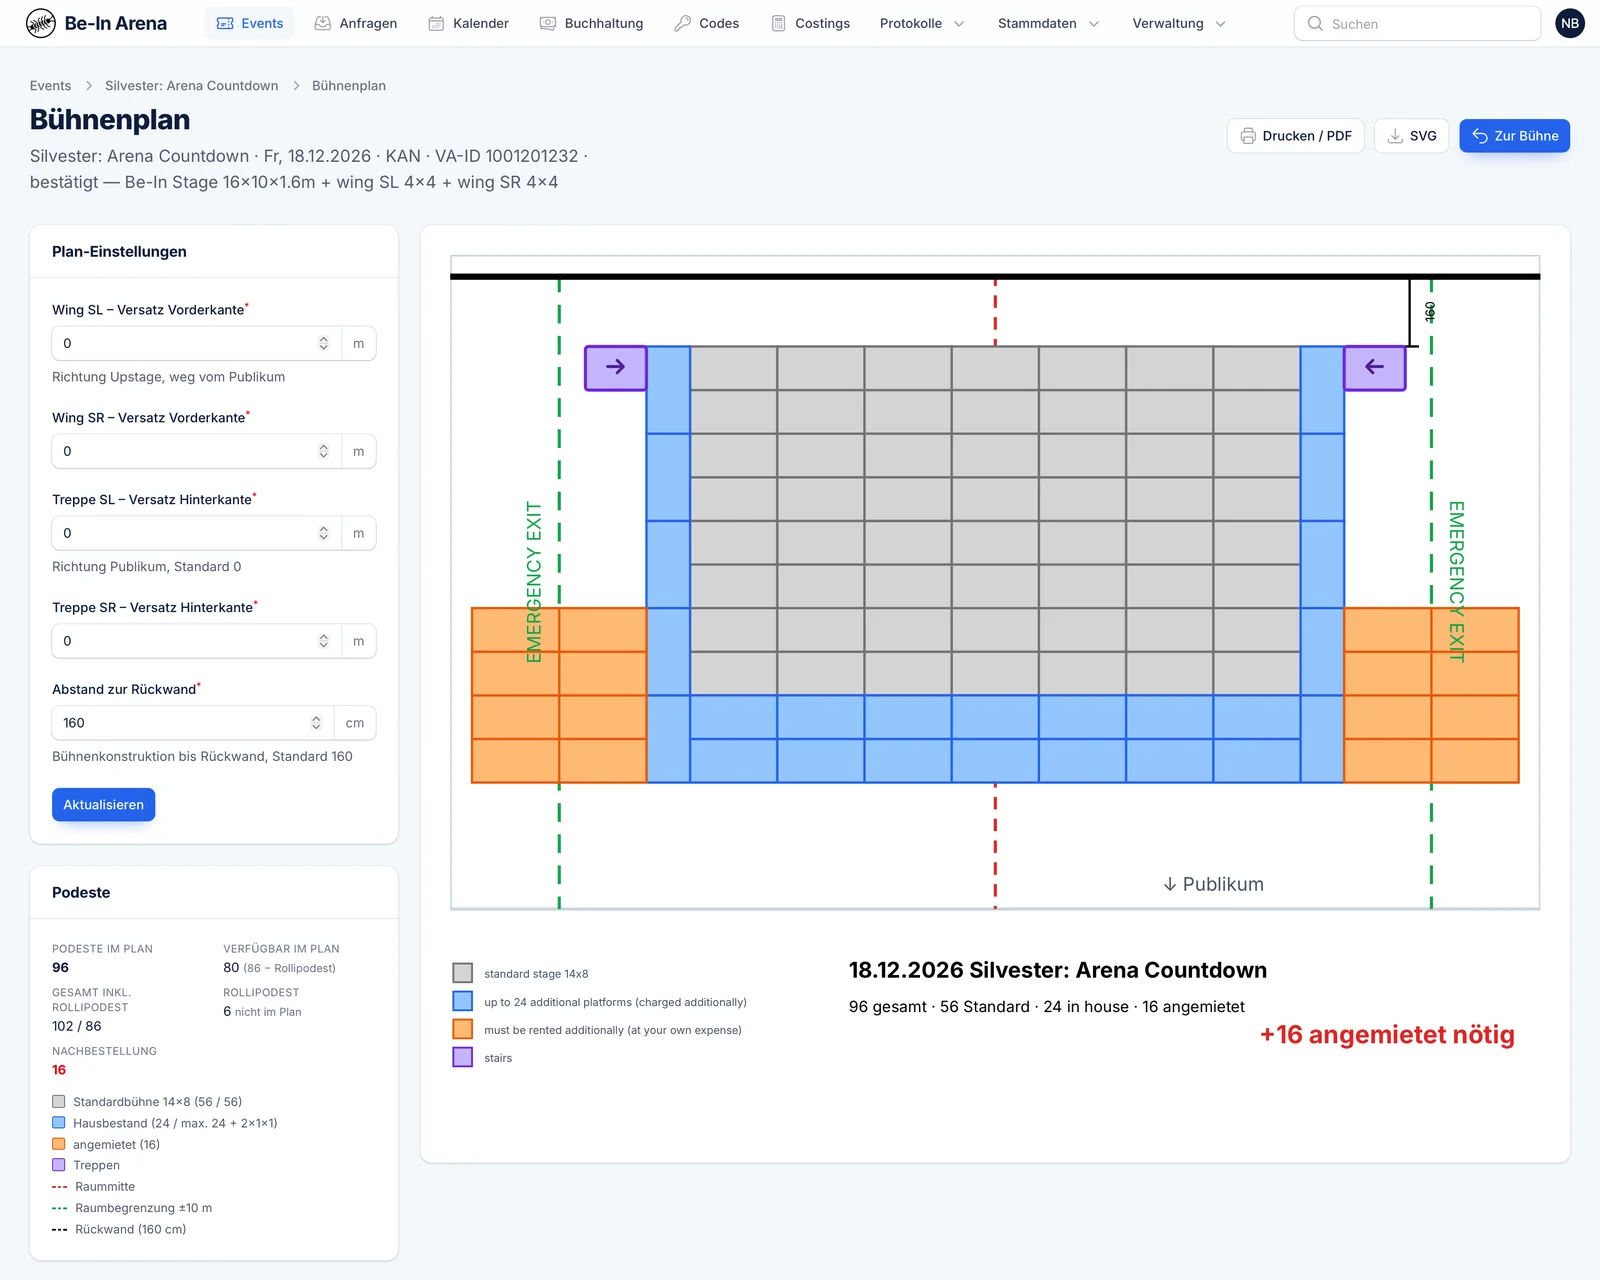
Task: Open Events breadcrumb link
Action: click(x=50, y=86)
